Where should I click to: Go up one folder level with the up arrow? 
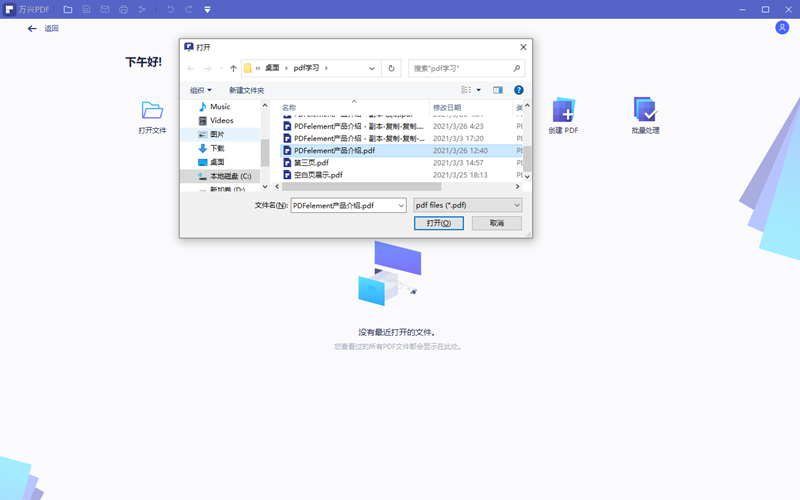point(233,69)
